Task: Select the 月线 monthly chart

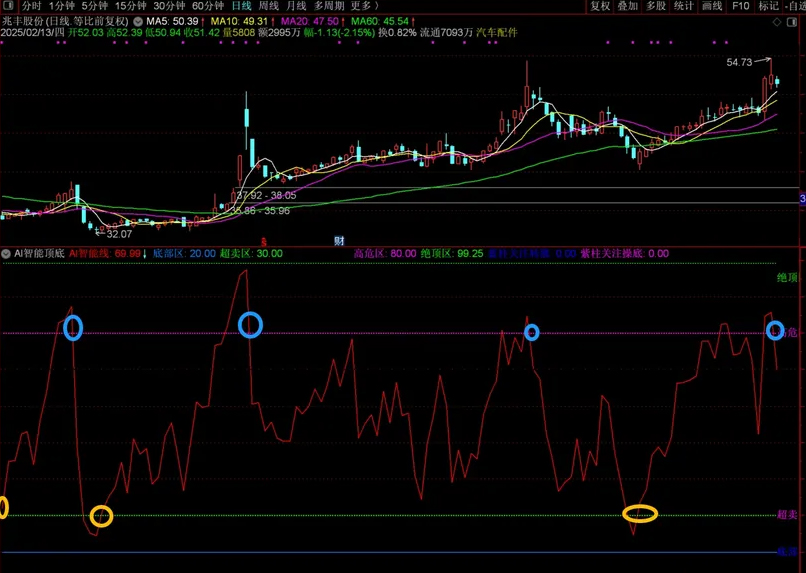Action: pos(296,6)
